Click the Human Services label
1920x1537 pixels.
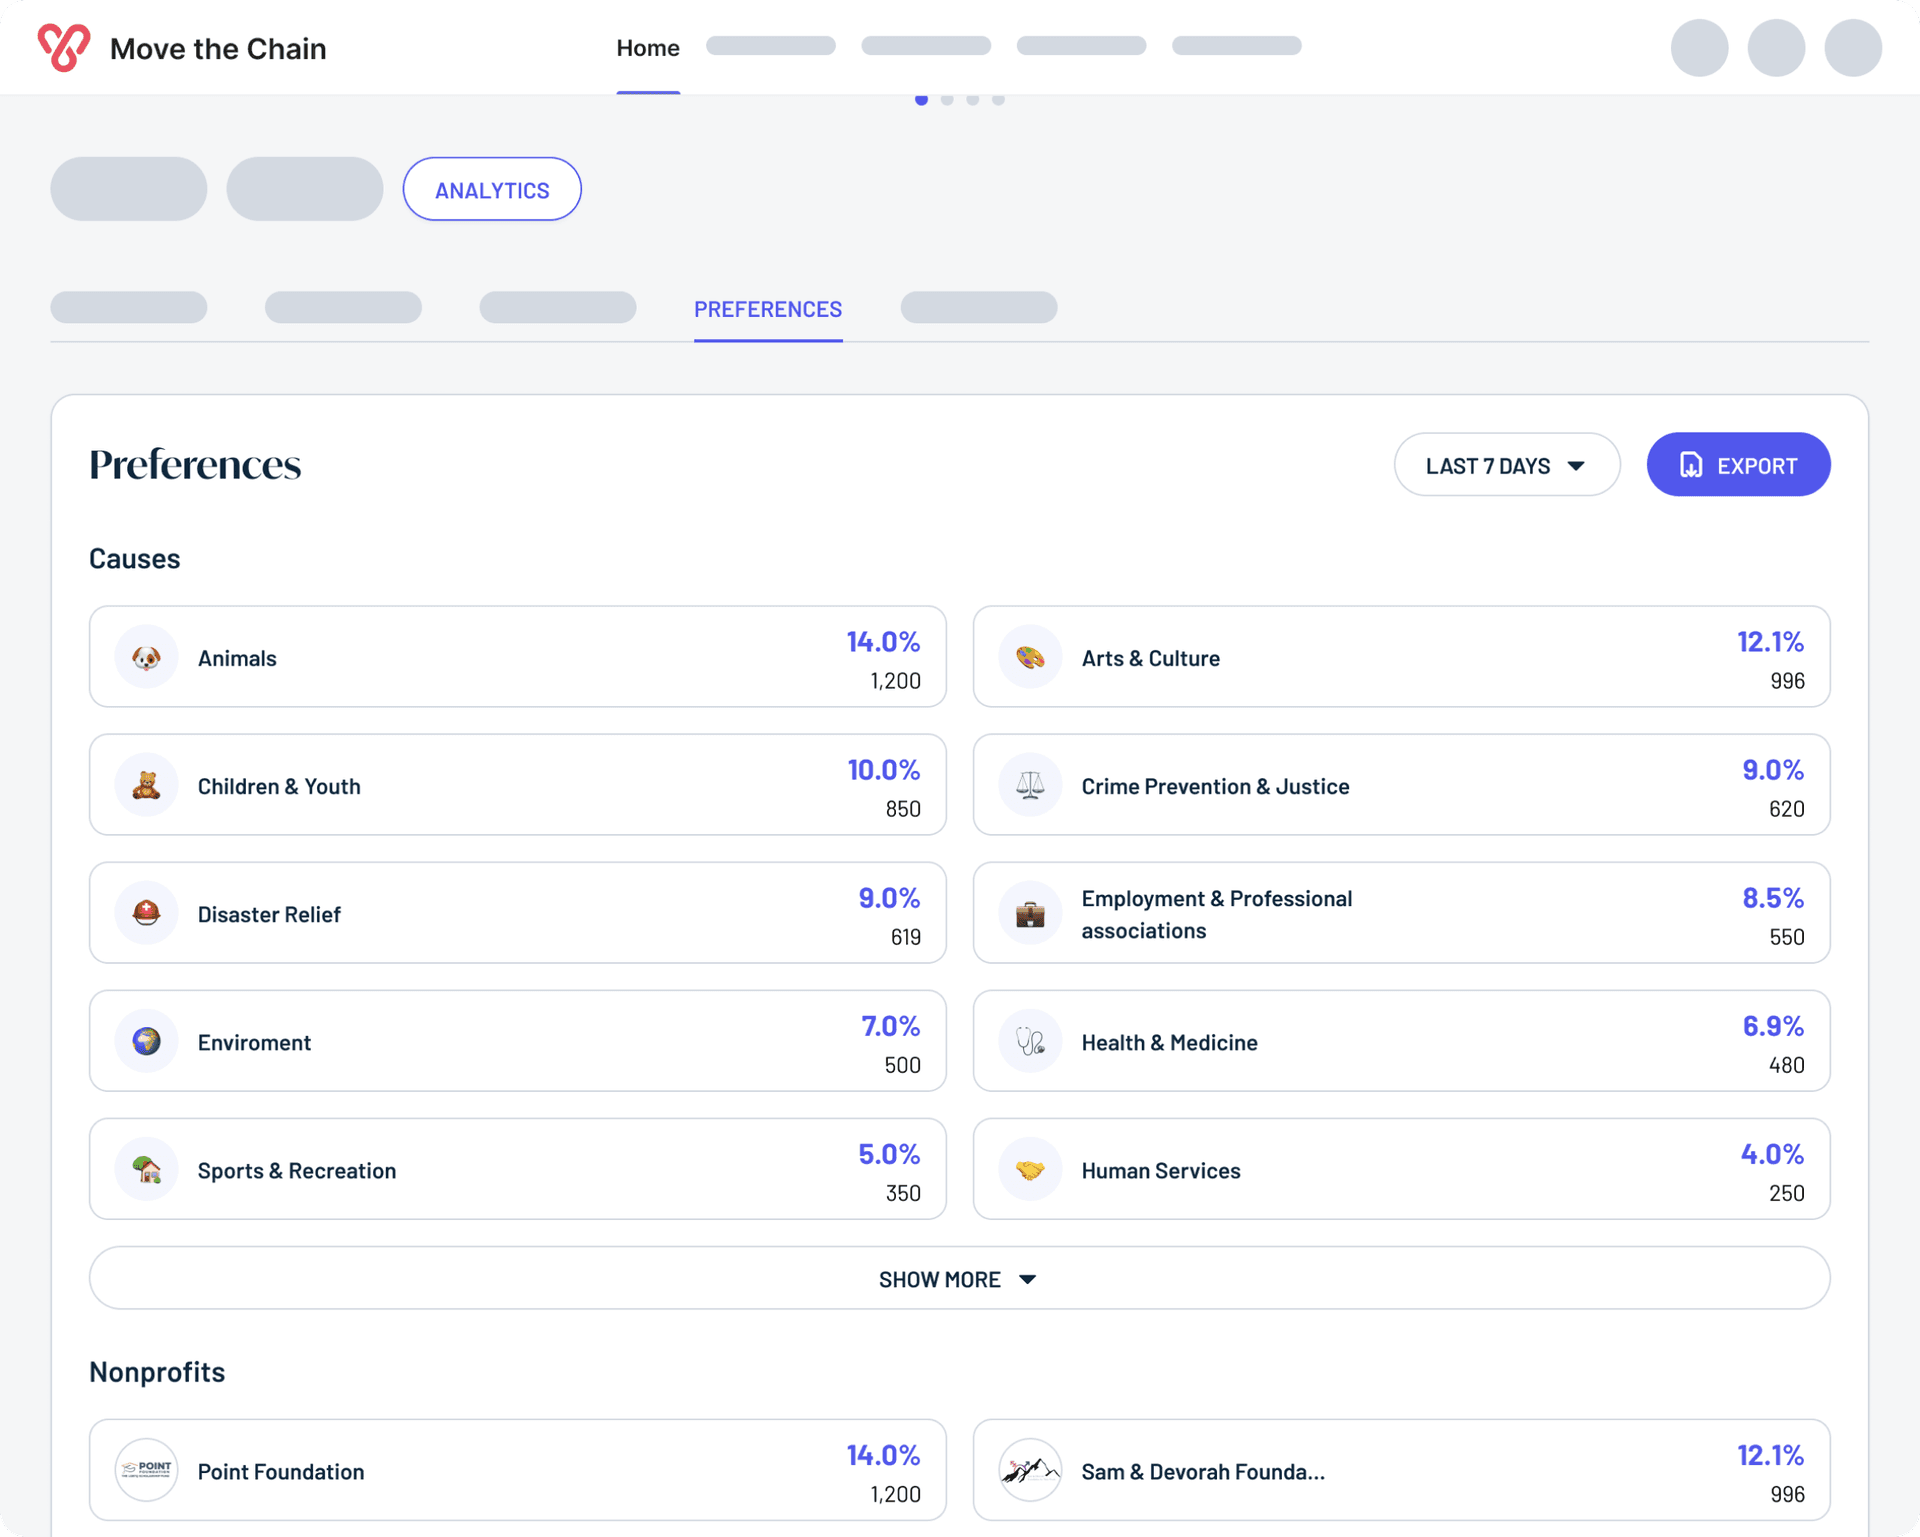[x=1161, y=1170]
